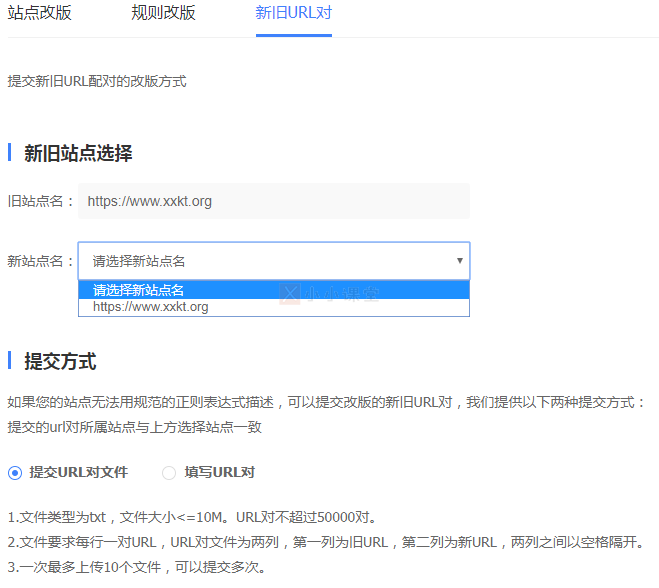Click the rule line about 文件类型为txt
Viewport: 659px width, 588px height.
[x=192, y=517]
